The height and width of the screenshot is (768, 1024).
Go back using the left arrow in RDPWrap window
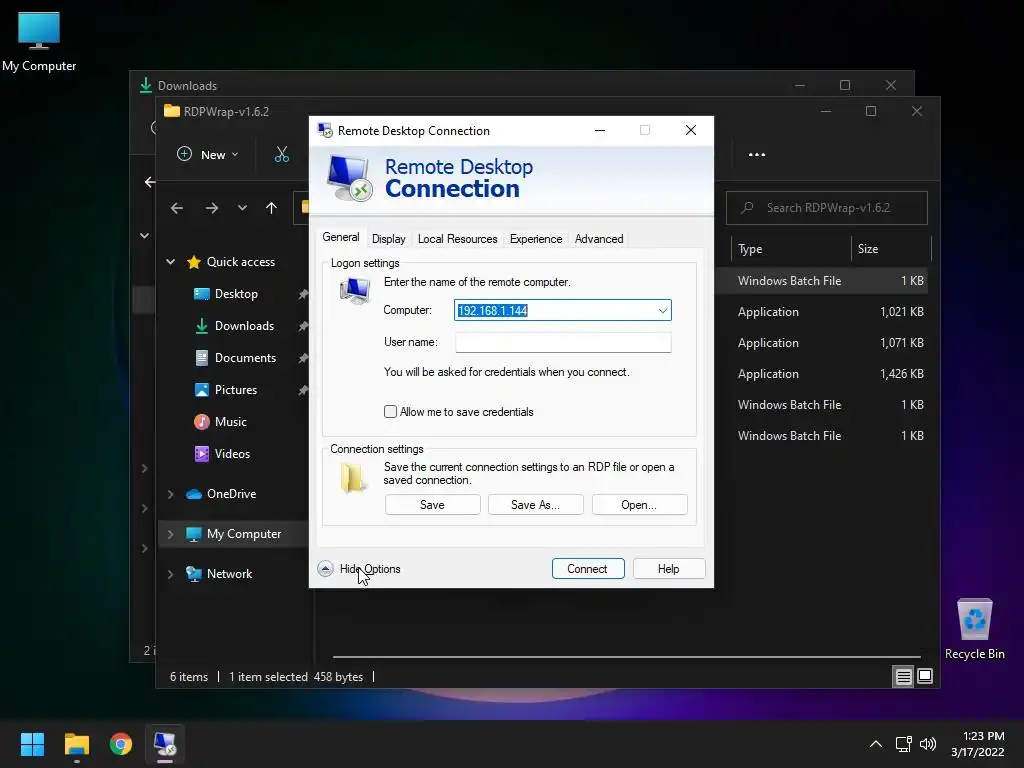(x=177, y=208)
